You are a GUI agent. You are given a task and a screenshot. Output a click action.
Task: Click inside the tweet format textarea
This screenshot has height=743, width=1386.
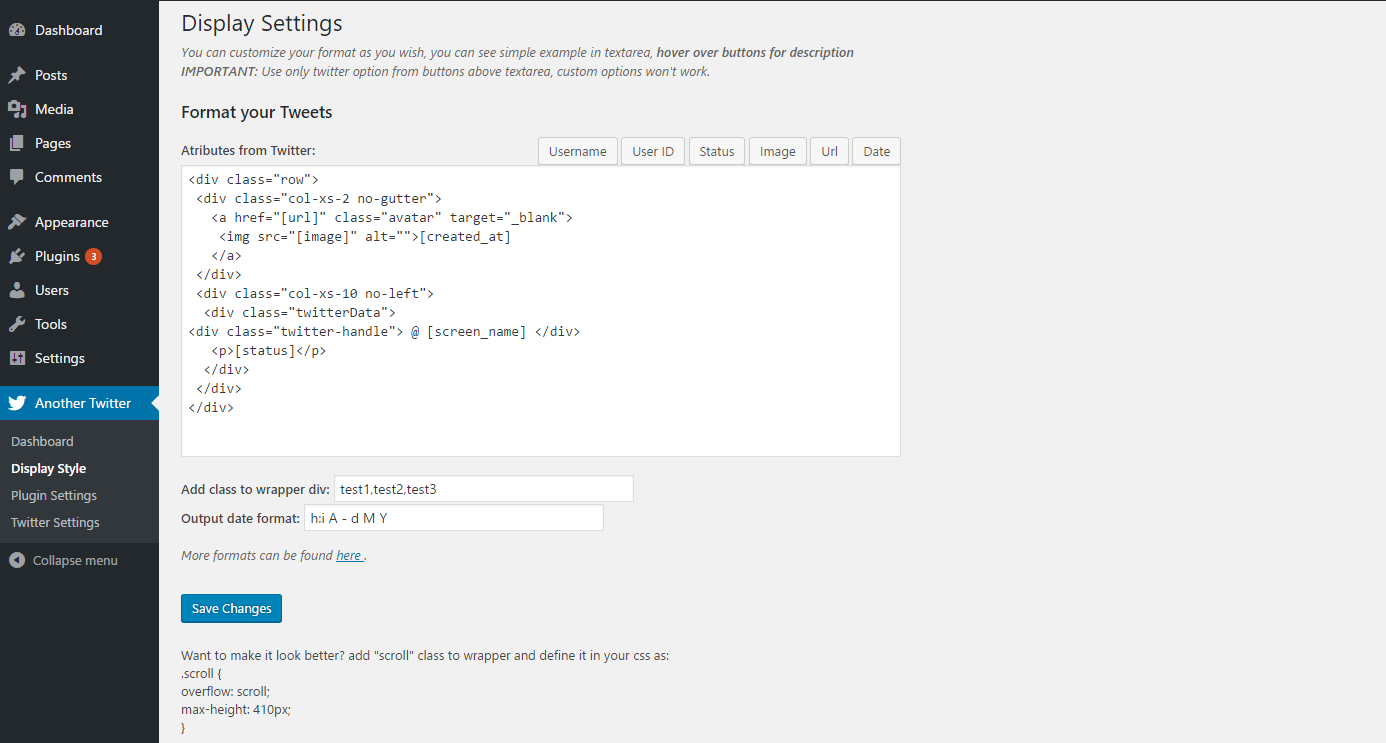541,311
